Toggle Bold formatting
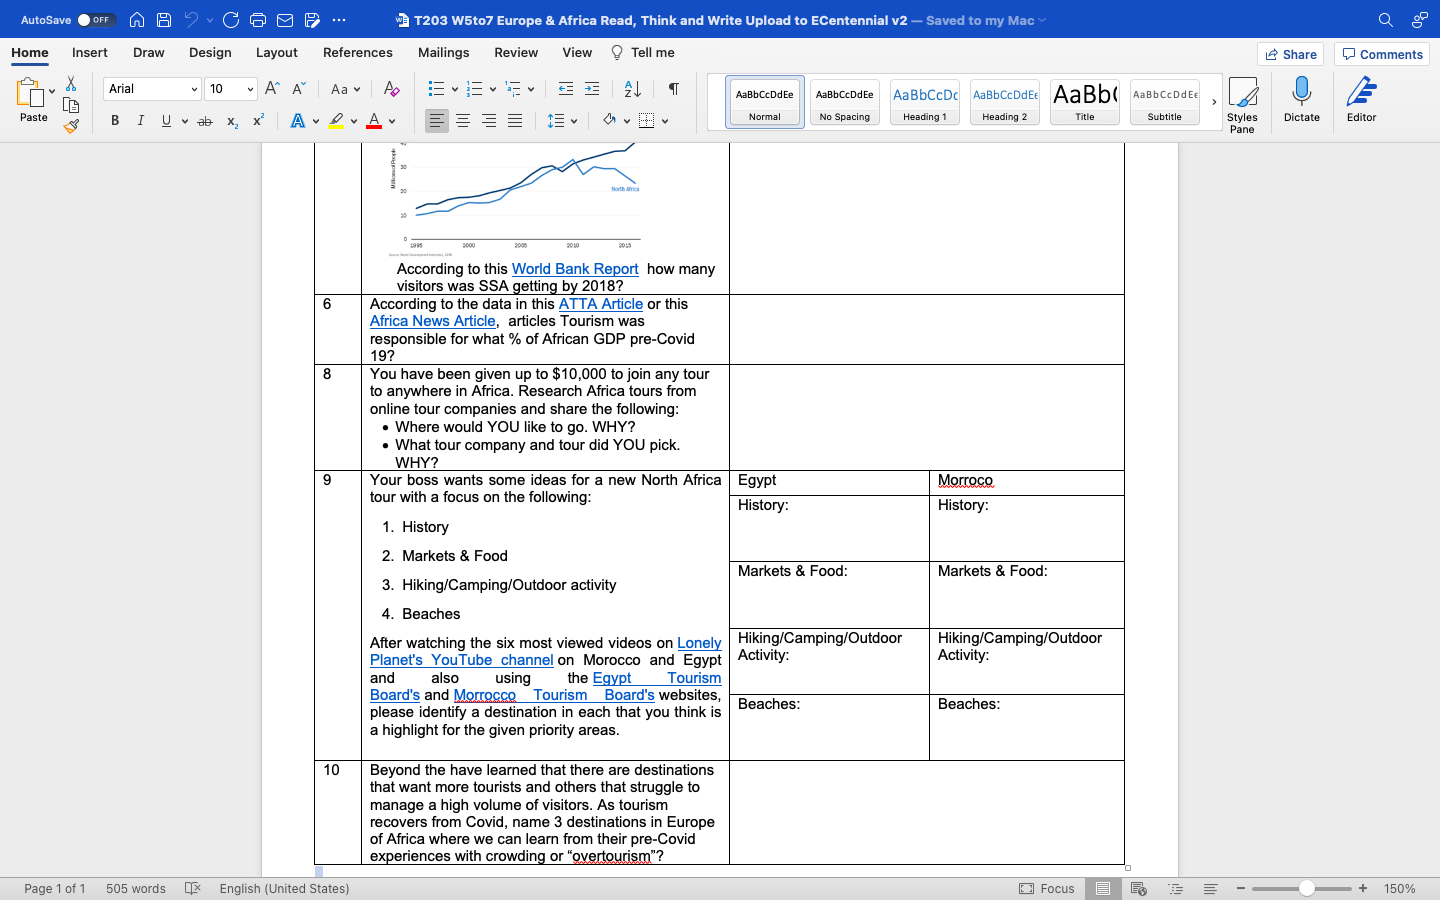Viewport: 1440px width, 900px height. click(115, 121)
